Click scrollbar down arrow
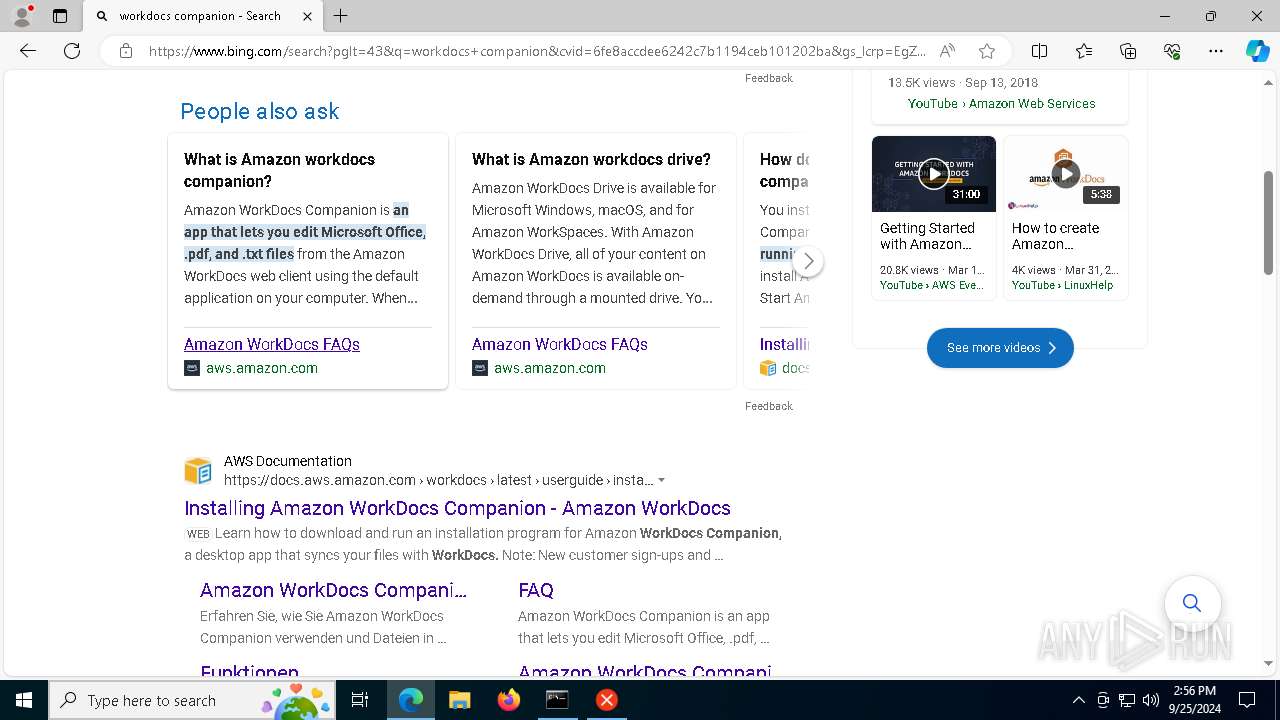 1268,662
